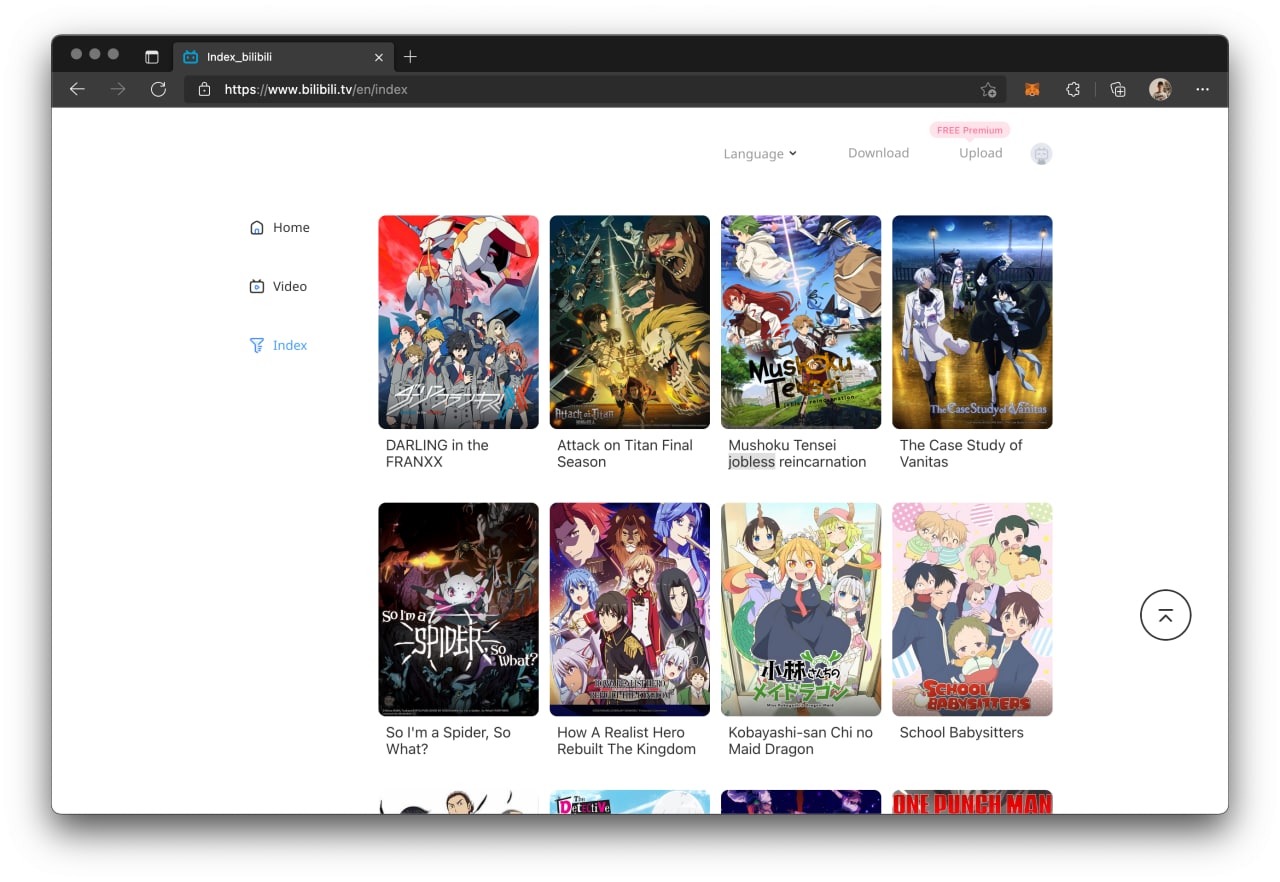Jump to top with the round arrow button

coord(1165,615)
